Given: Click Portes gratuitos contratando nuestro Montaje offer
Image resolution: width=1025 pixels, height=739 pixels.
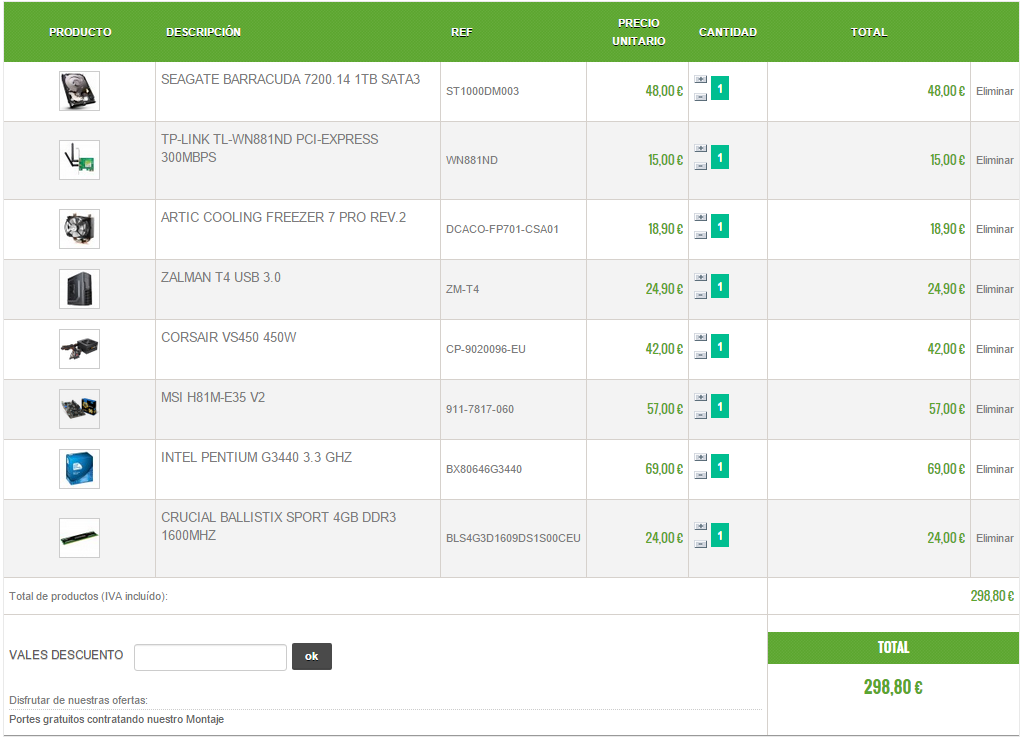Looking at the screenshot, I should (x=116, y=719).
